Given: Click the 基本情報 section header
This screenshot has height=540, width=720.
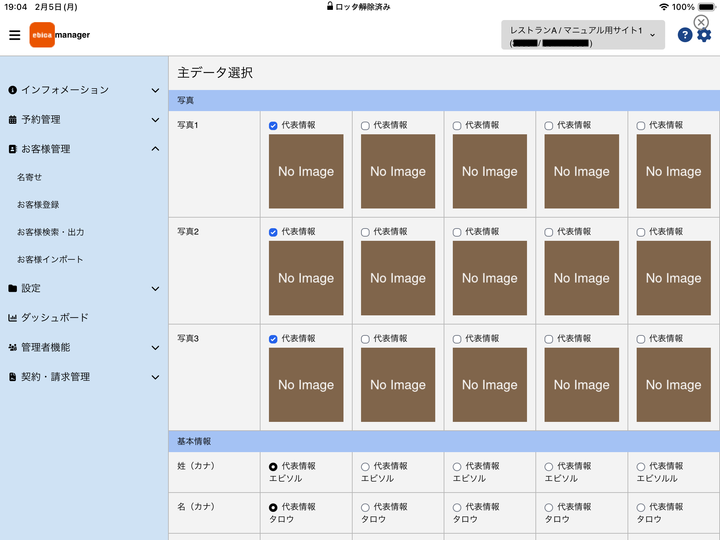Looking at the screenshot, I should pos(444,441).
